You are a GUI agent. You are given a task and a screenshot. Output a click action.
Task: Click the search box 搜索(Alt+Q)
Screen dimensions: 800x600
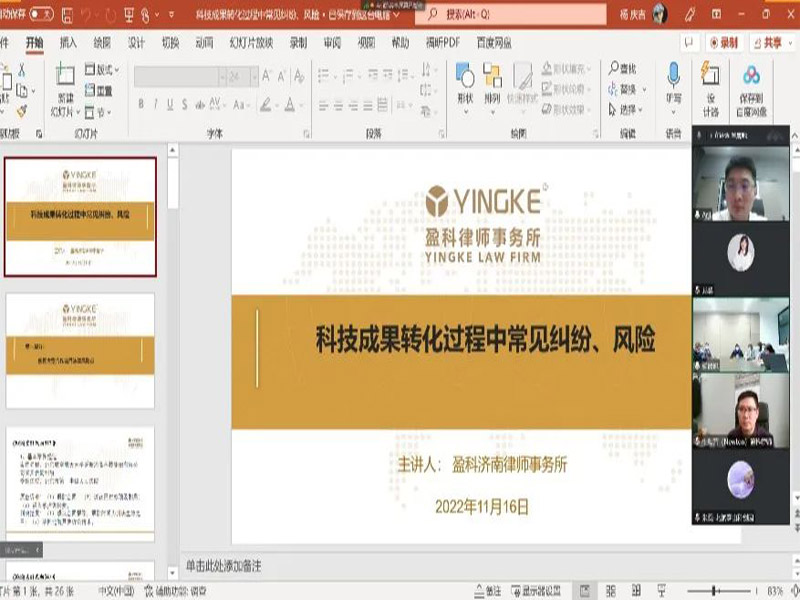point(511,14)
